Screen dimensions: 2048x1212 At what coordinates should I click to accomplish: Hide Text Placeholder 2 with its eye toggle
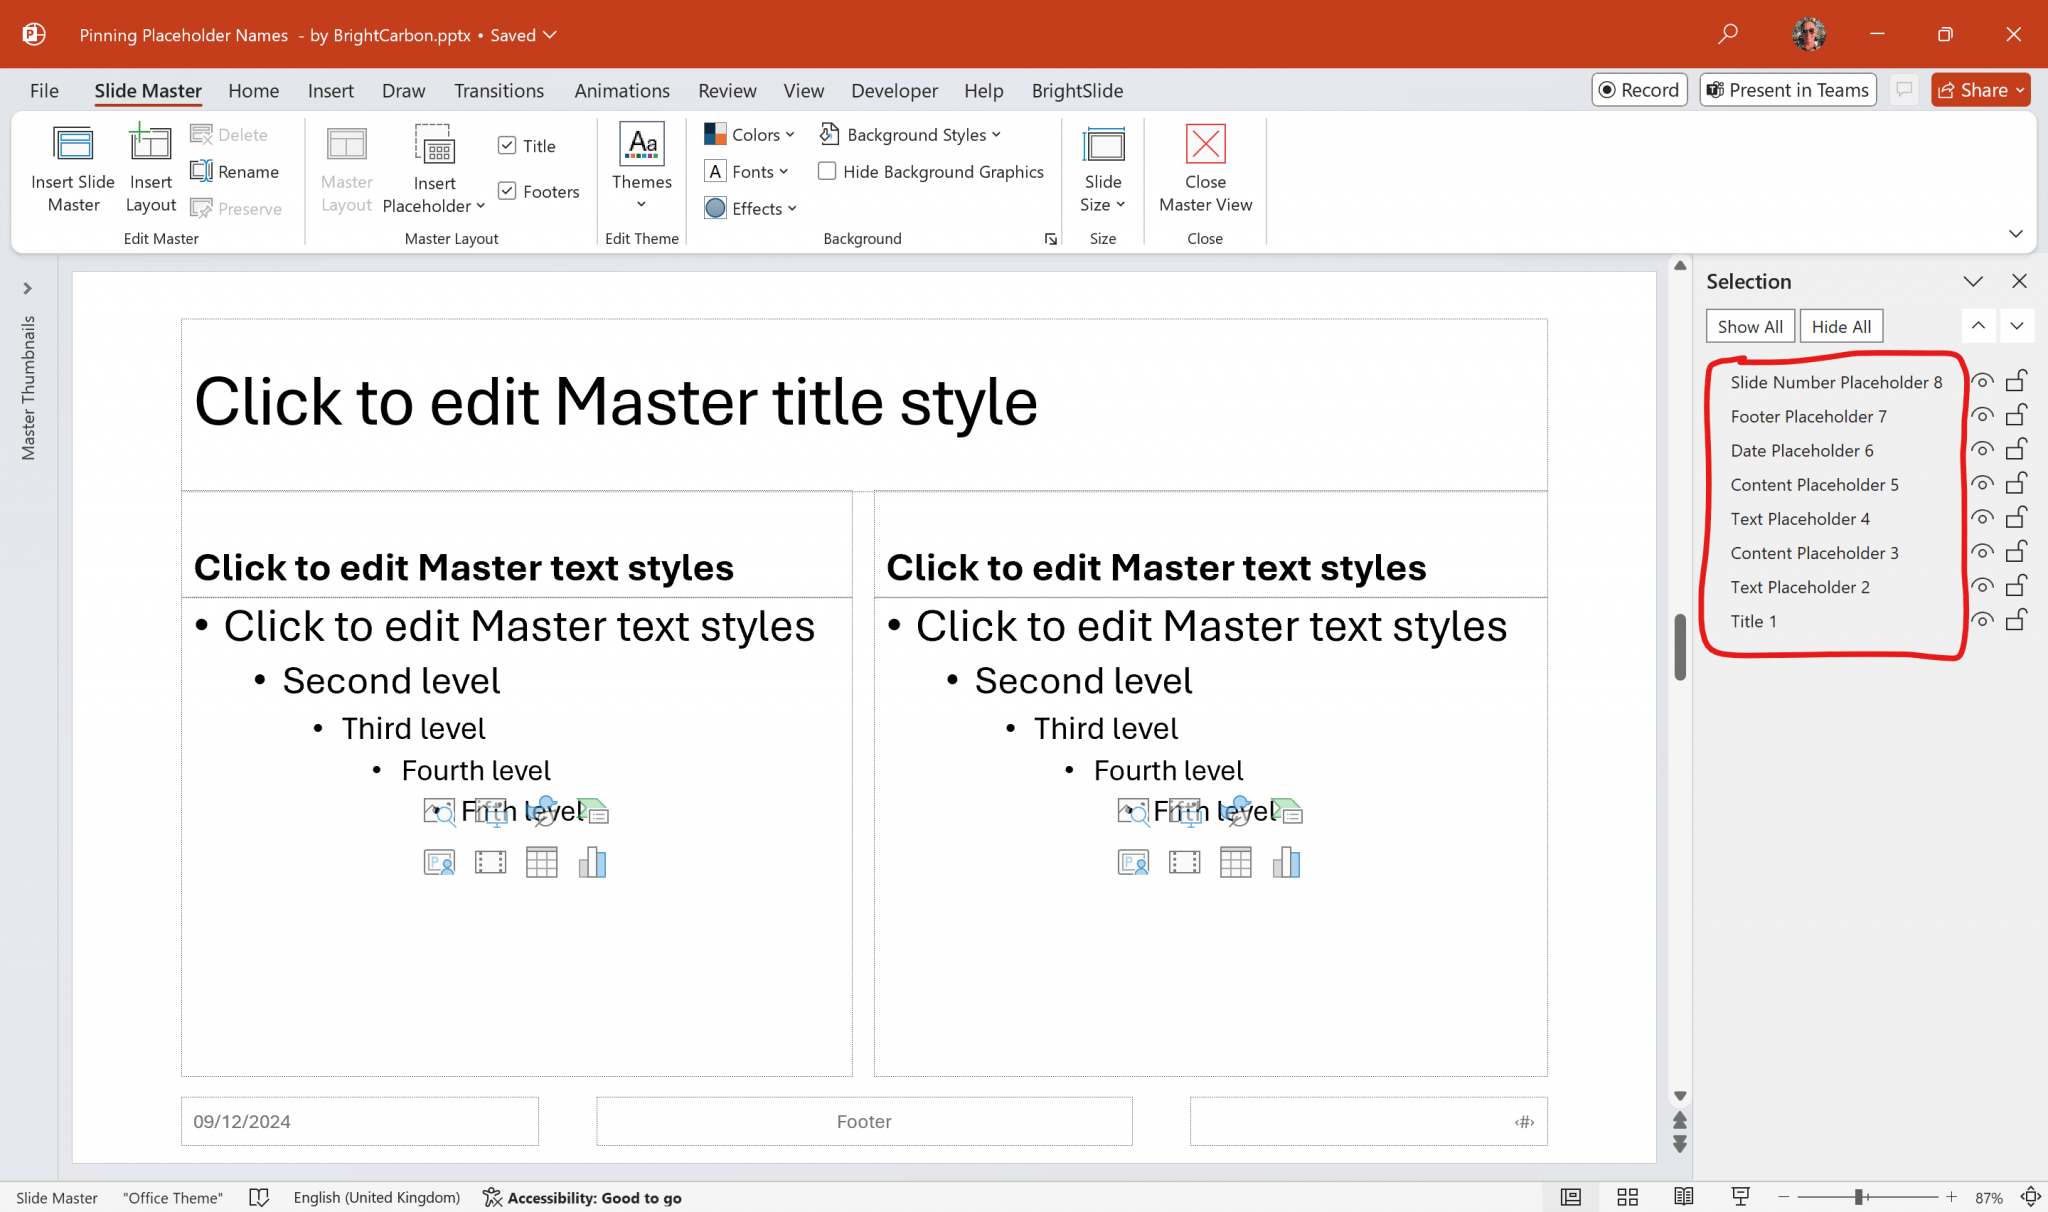(1983, 585)
